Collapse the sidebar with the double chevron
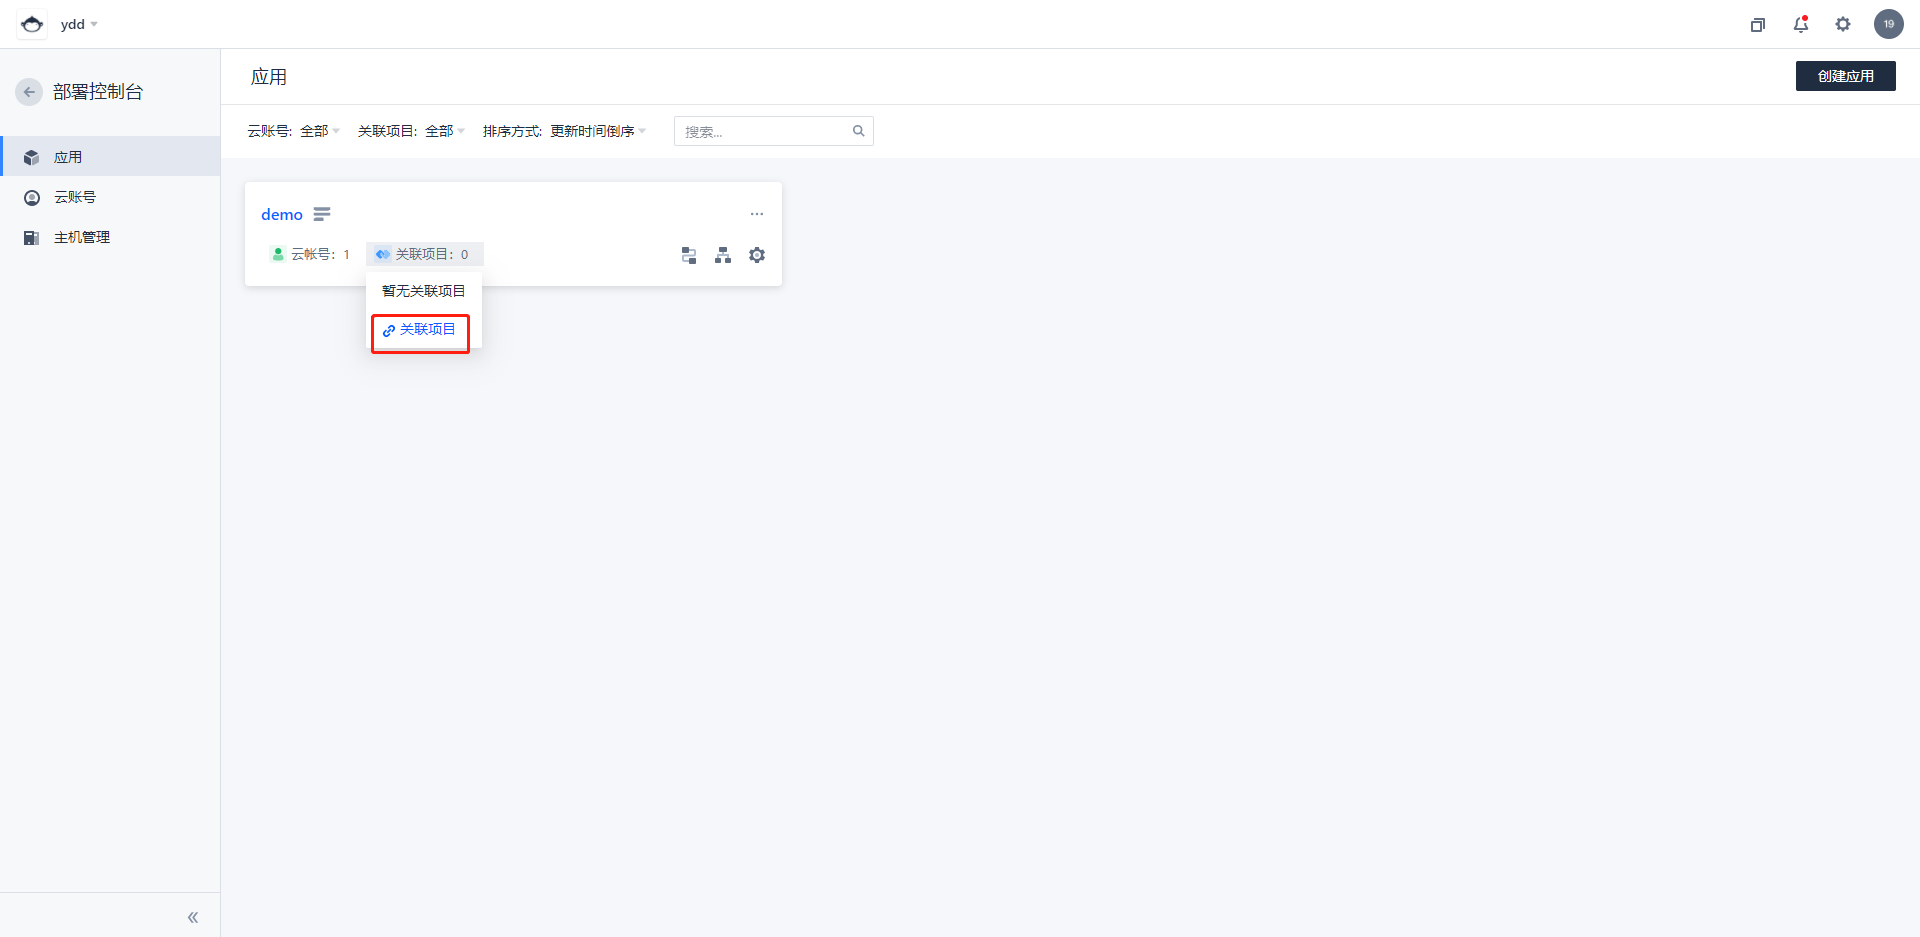Screen dimensions: 1920x937 click(x=193, y=917)
